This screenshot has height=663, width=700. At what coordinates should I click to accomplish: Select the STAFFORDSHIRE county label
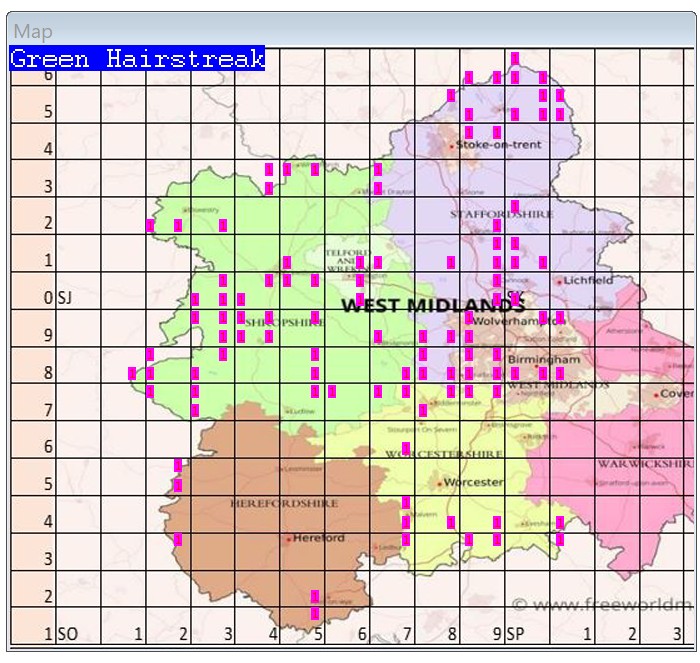pos(487,214)
